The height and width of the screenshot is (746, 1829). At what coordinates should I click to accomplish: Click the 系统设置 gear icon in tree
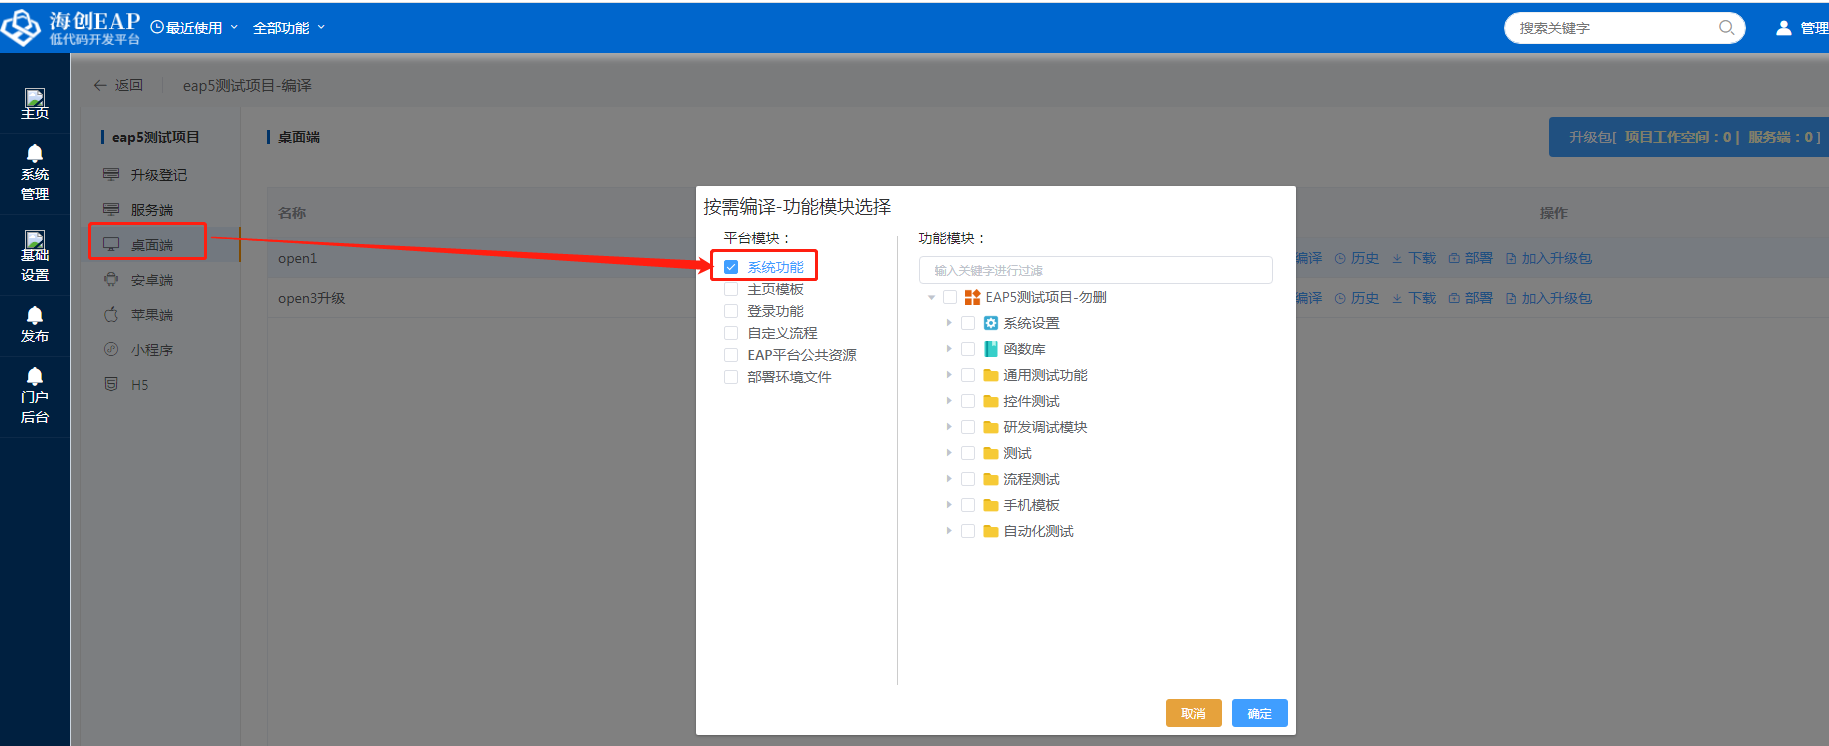point(991,323)
